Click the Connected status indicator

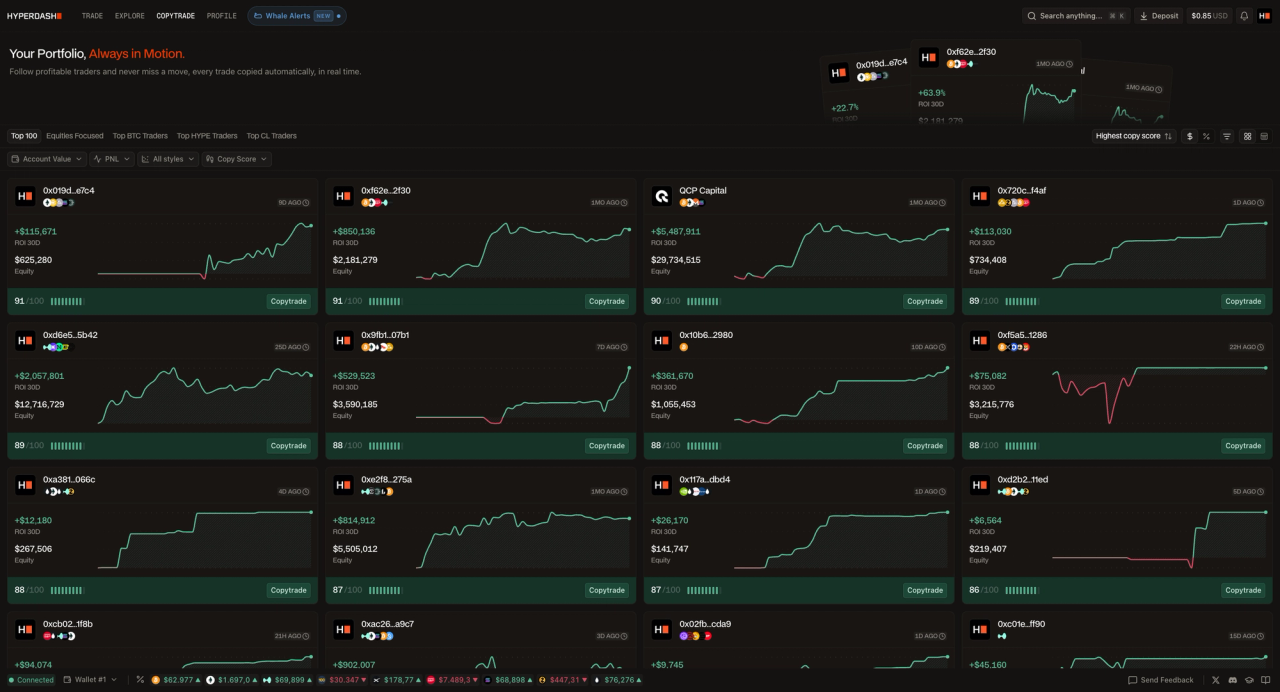click(31, 680)
